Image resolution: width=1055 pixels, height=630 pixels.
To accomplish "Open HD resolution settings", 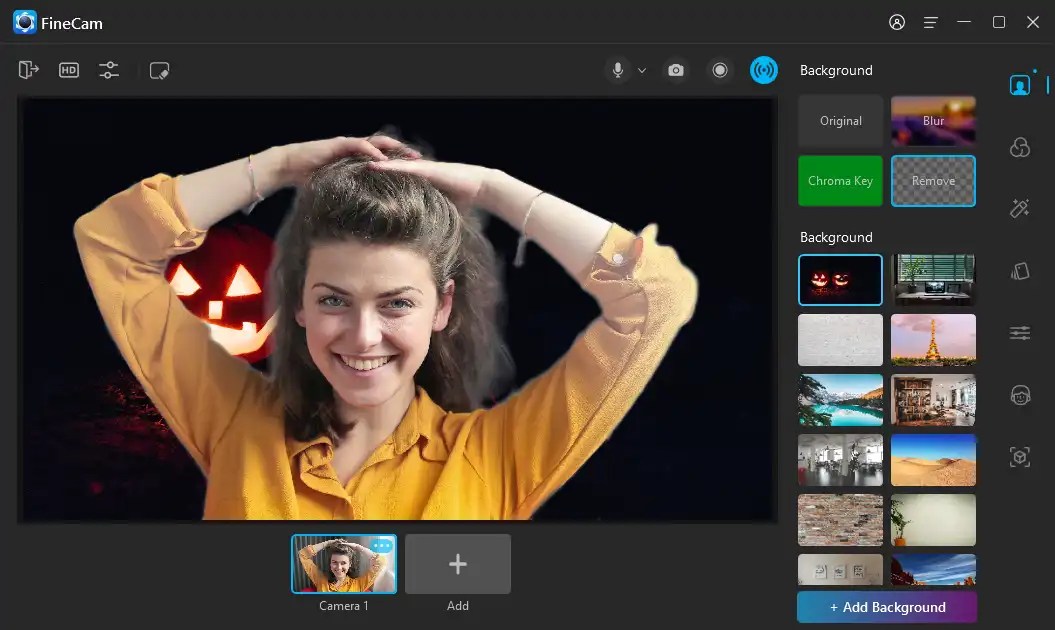I will (68, 70).
